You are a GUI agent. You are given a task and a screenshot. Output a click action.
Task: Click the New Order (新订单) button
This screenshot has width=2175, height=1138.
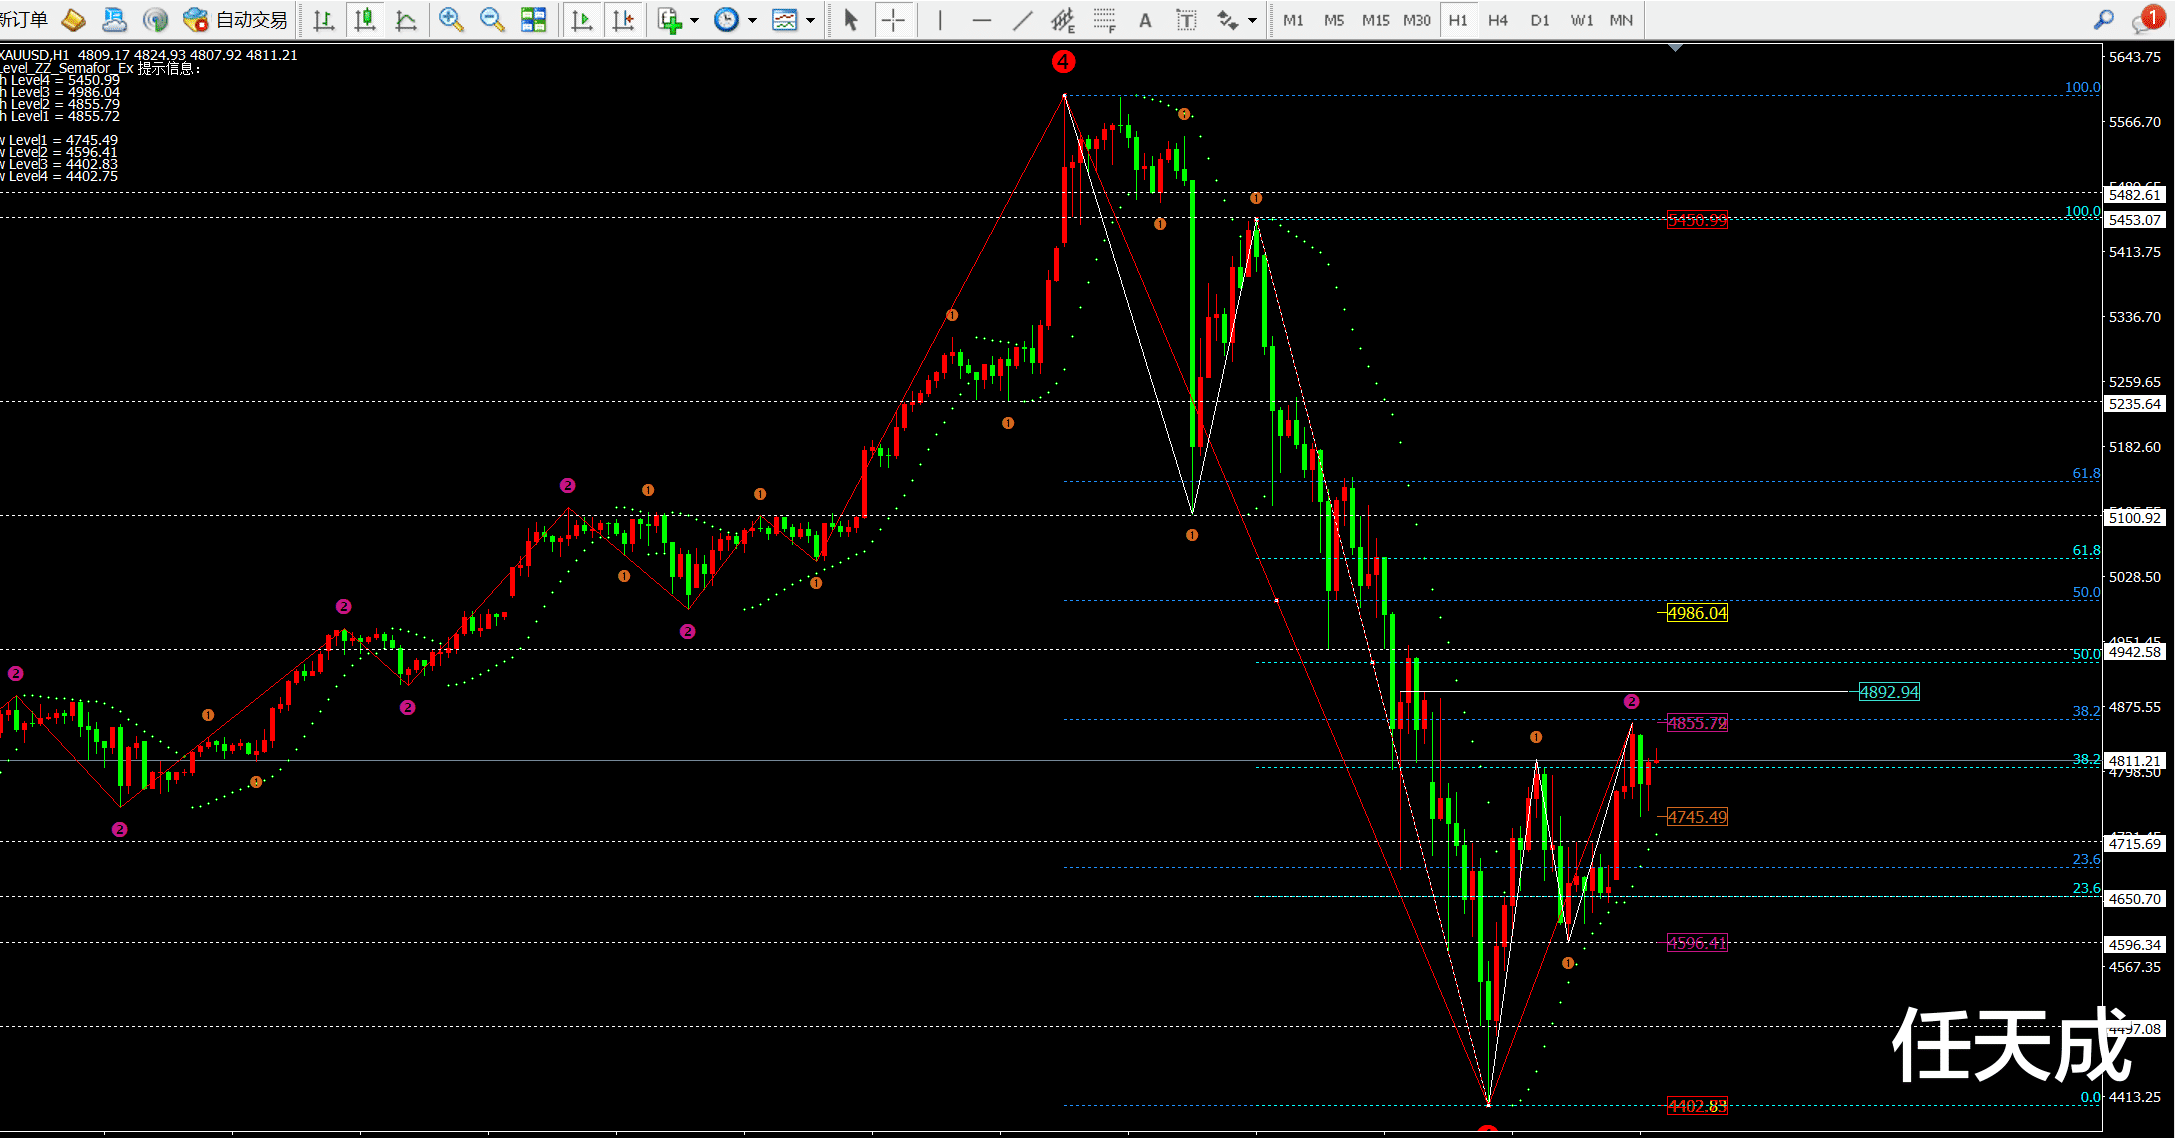tap(24, 20)
